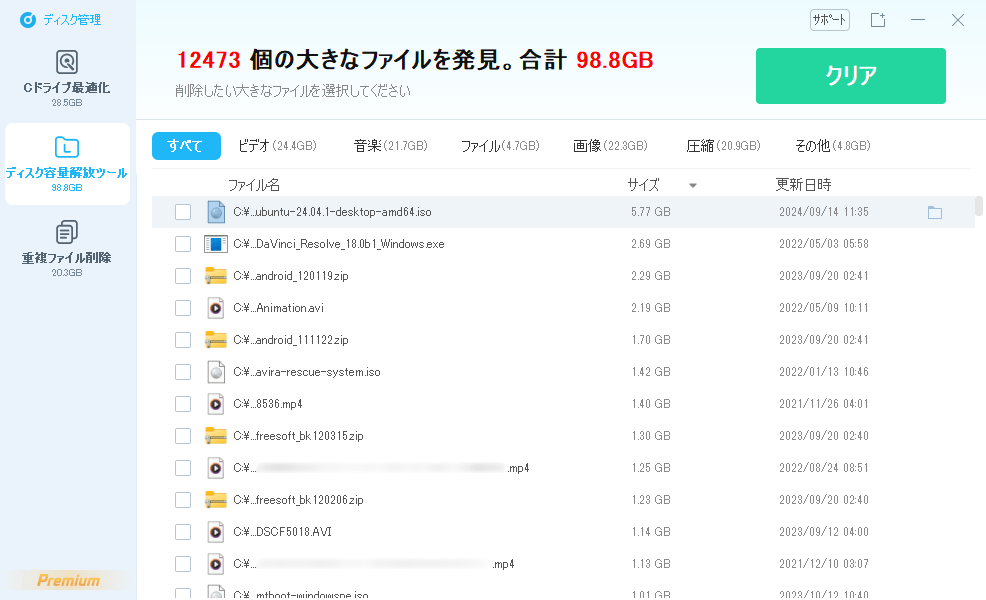Tick checkbox for android_120119.zip

click(183, 276)
